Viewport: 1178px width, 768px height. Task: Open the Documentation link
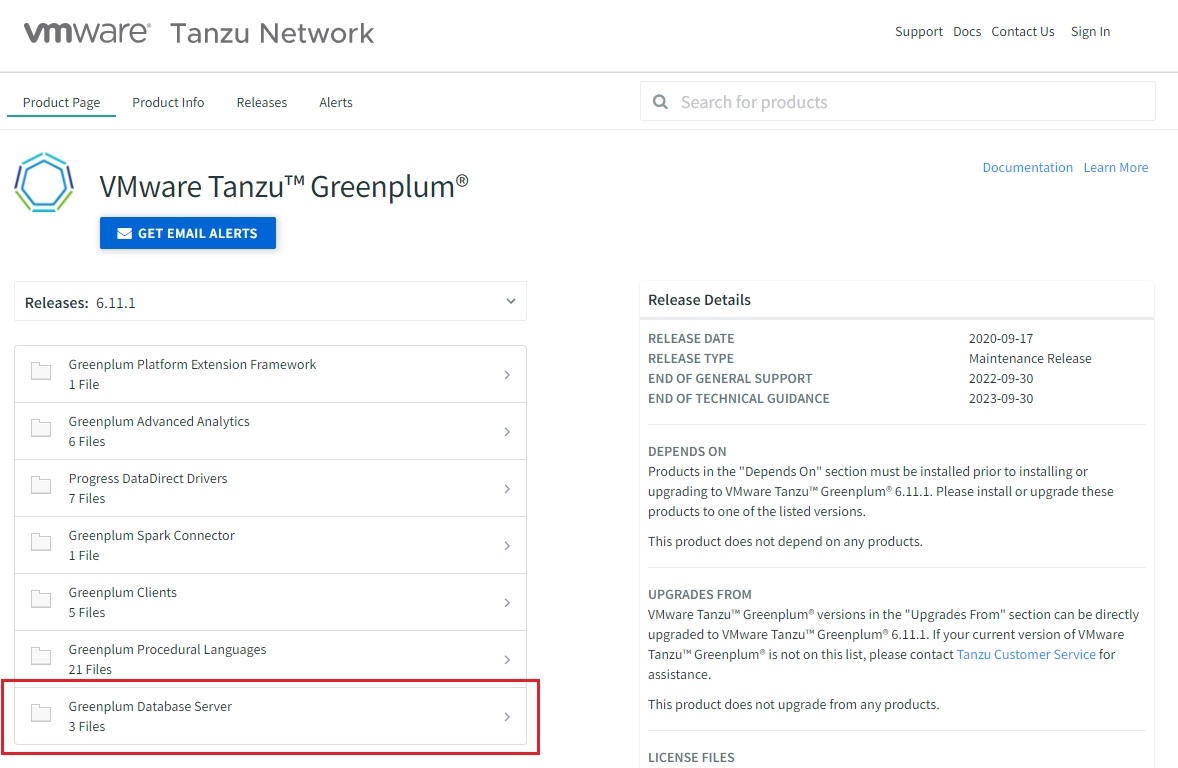[x=1028, y=168]
